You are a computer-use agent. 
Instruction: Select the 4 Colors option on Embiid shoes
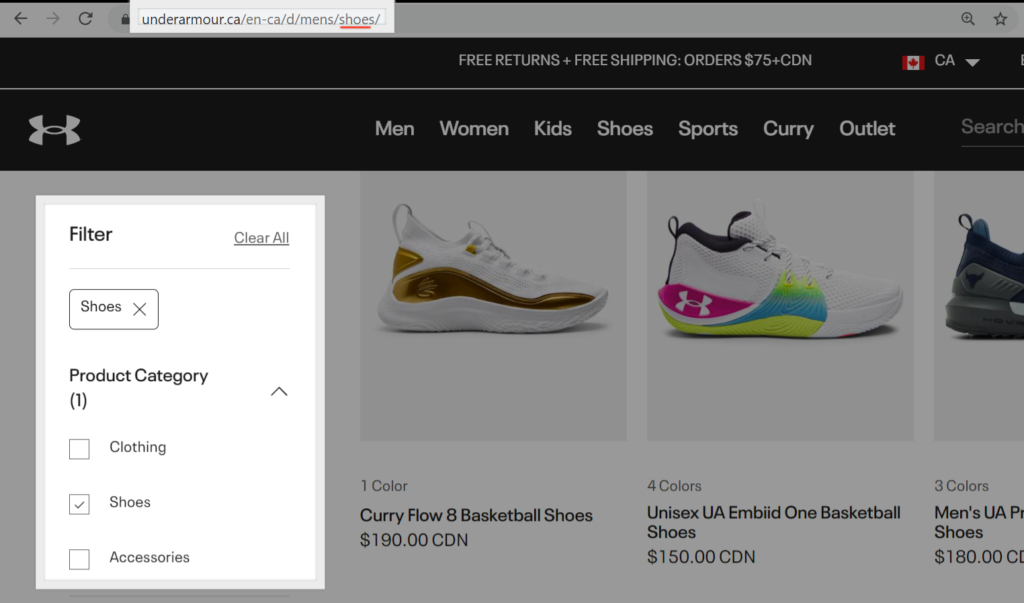(x=674, y=486)
